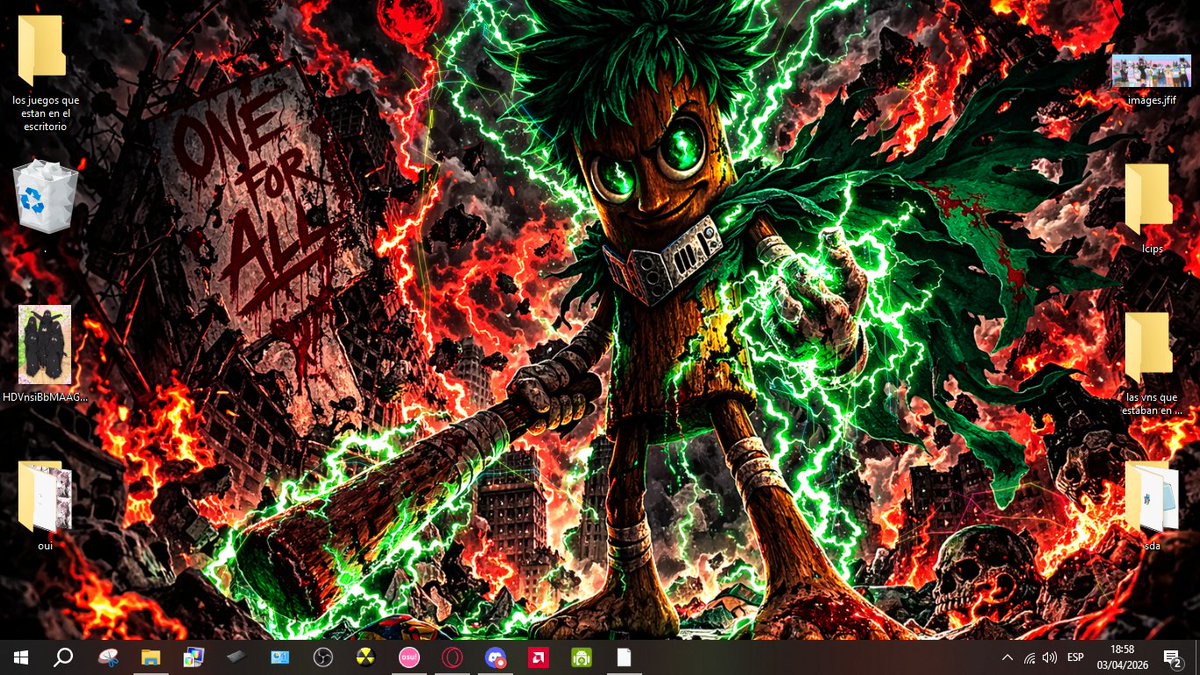The image size is (1200, 675).
Task: Open the green Android app icon in taskbar
Action: [581, 657]
